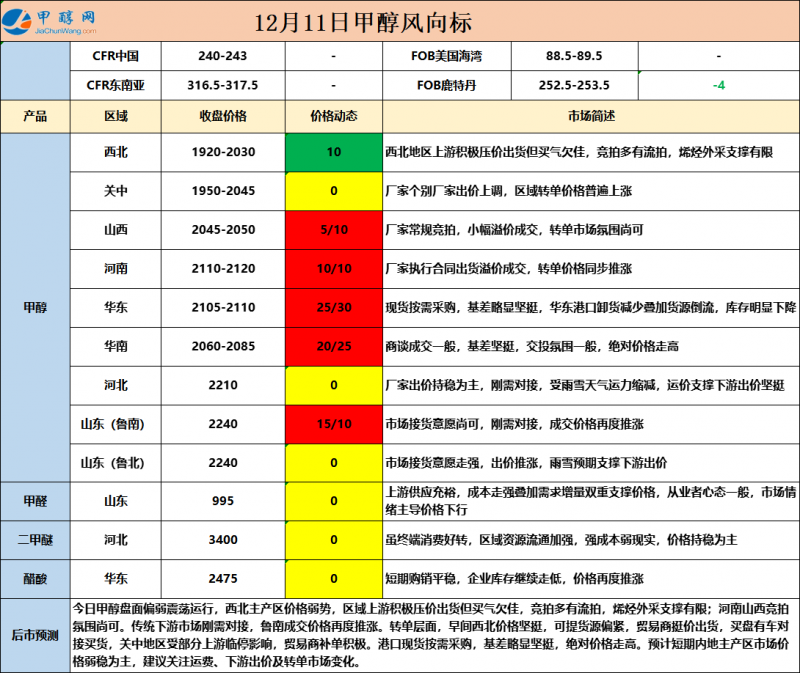
Task: Click the 后市预测 section label
Action: tap(35, 635)
